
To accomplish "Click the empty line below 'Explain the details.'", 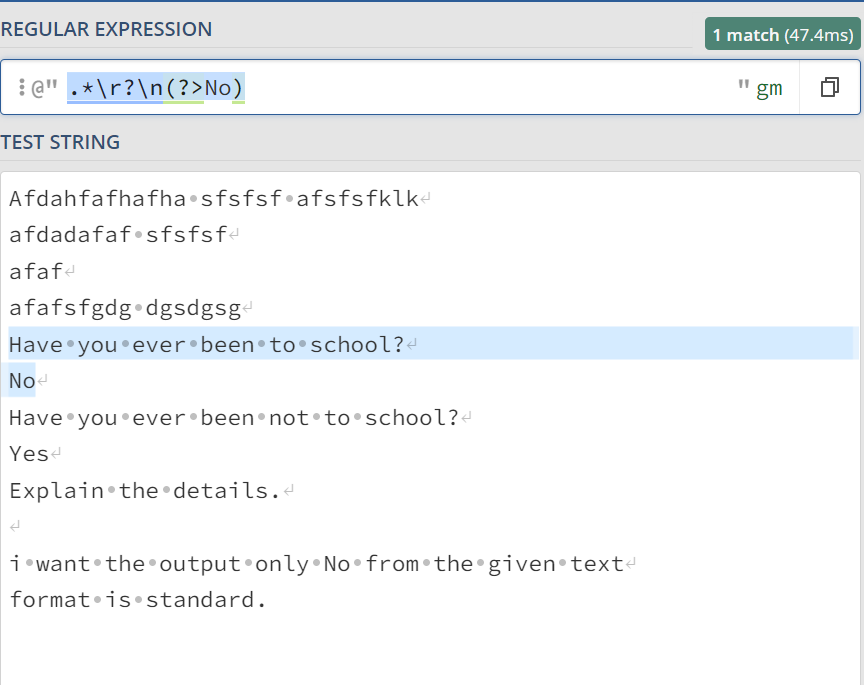I will pos(200,527).
